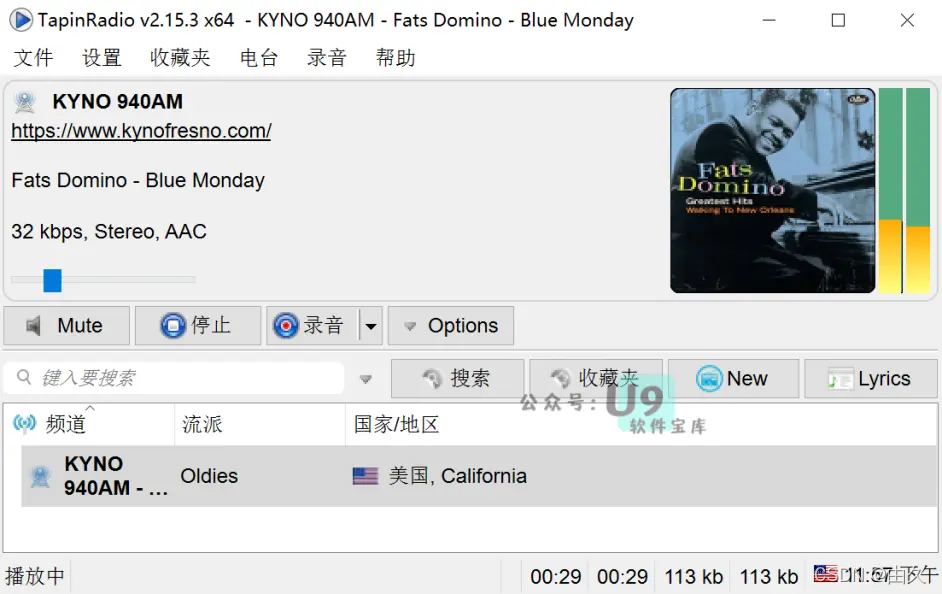
Task: Open the Options dropdown button
Action: point(451,326)
